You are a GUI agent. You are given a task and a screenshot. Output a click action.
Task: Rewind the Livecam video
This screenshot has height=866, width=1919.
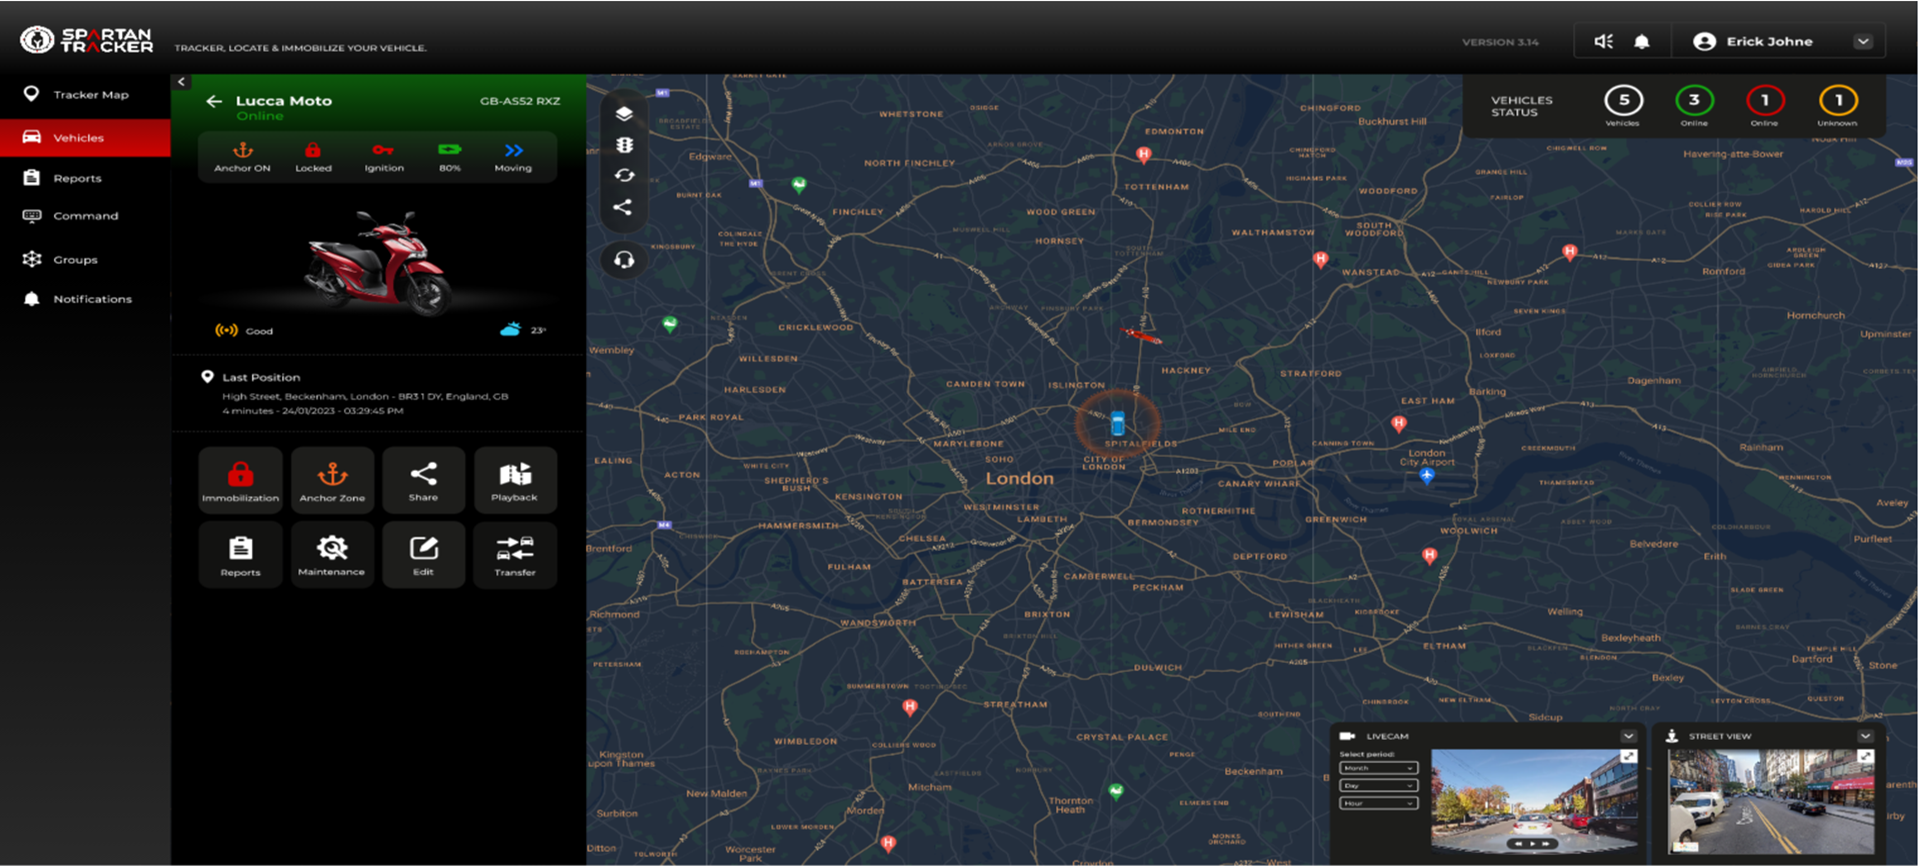pos(1519,844)
